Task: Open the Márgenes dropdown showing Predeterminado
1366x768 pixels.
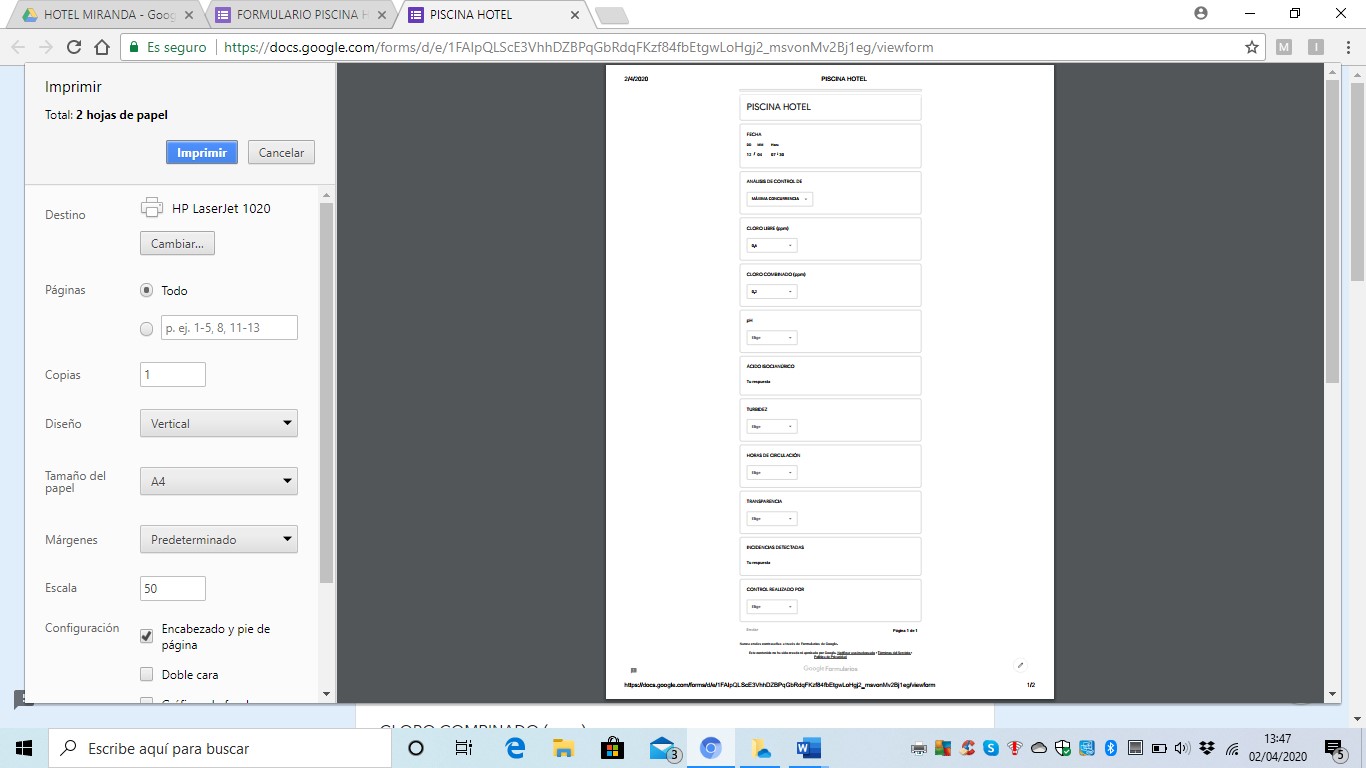Action: tap(218, 540)
